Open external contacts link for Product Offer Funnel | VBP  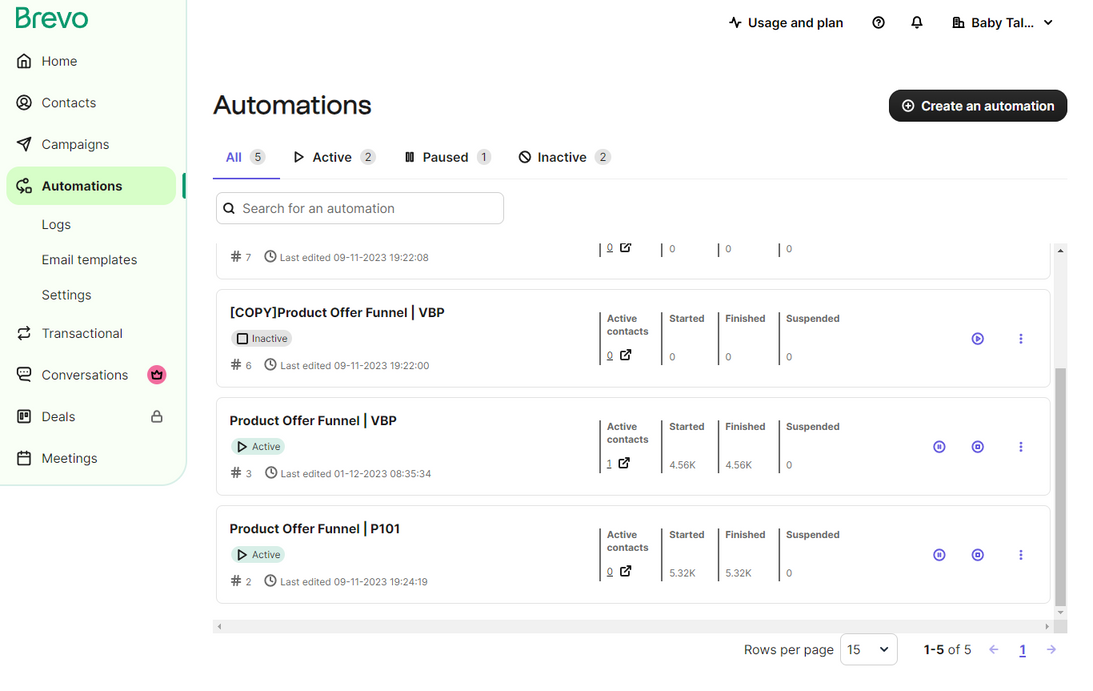pyautogui.click(x=624, y=464)
